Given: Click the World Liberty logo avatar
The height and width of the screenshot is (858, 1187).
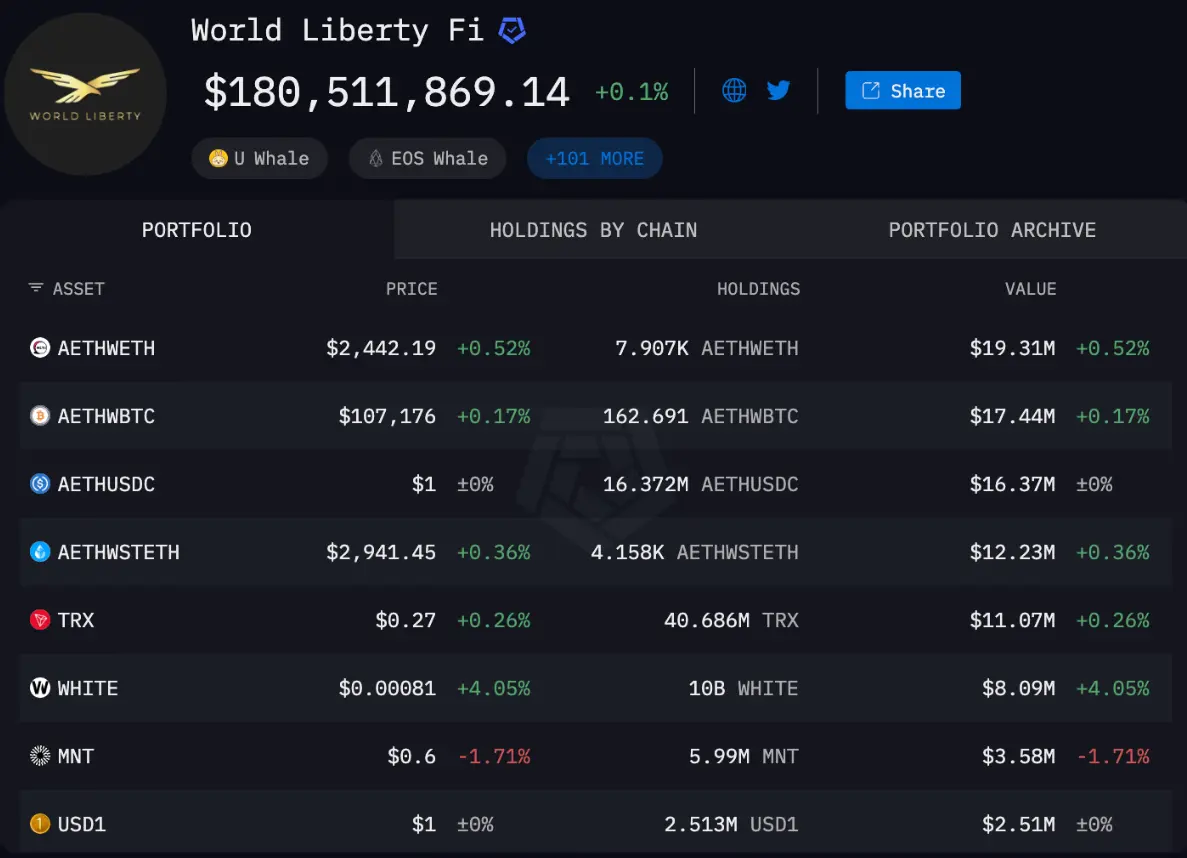Looking at the screenshot, I should click(x=85, y=95).
